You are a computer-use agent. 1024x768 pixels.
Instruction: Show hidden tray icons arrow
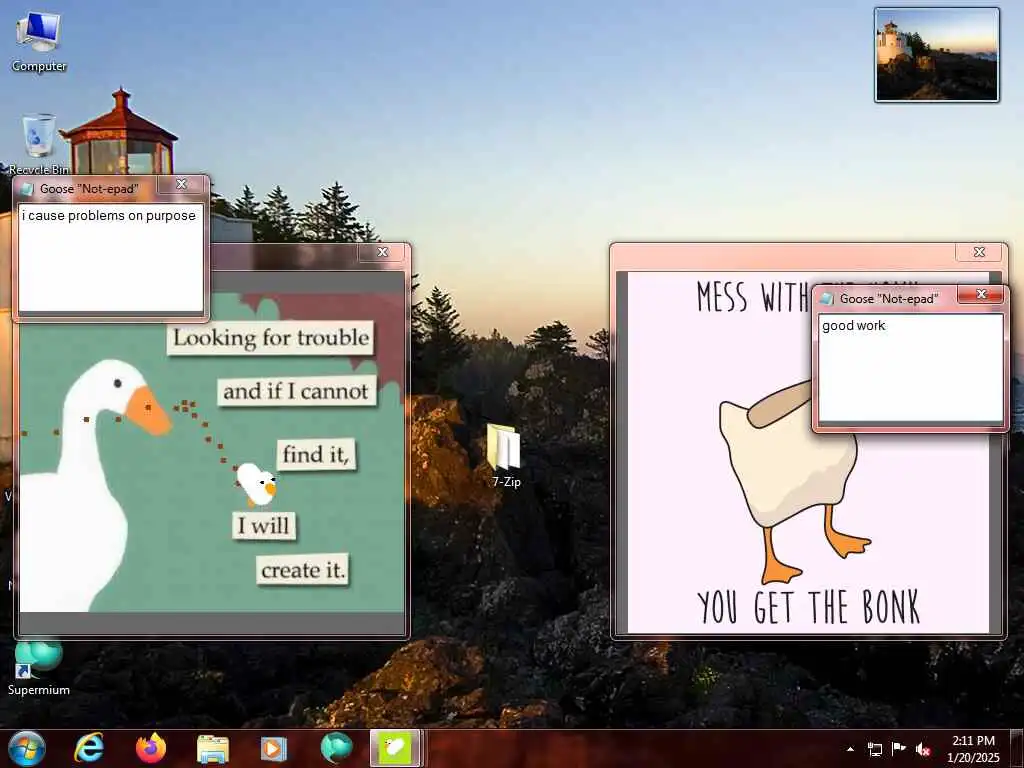point(850,749)
